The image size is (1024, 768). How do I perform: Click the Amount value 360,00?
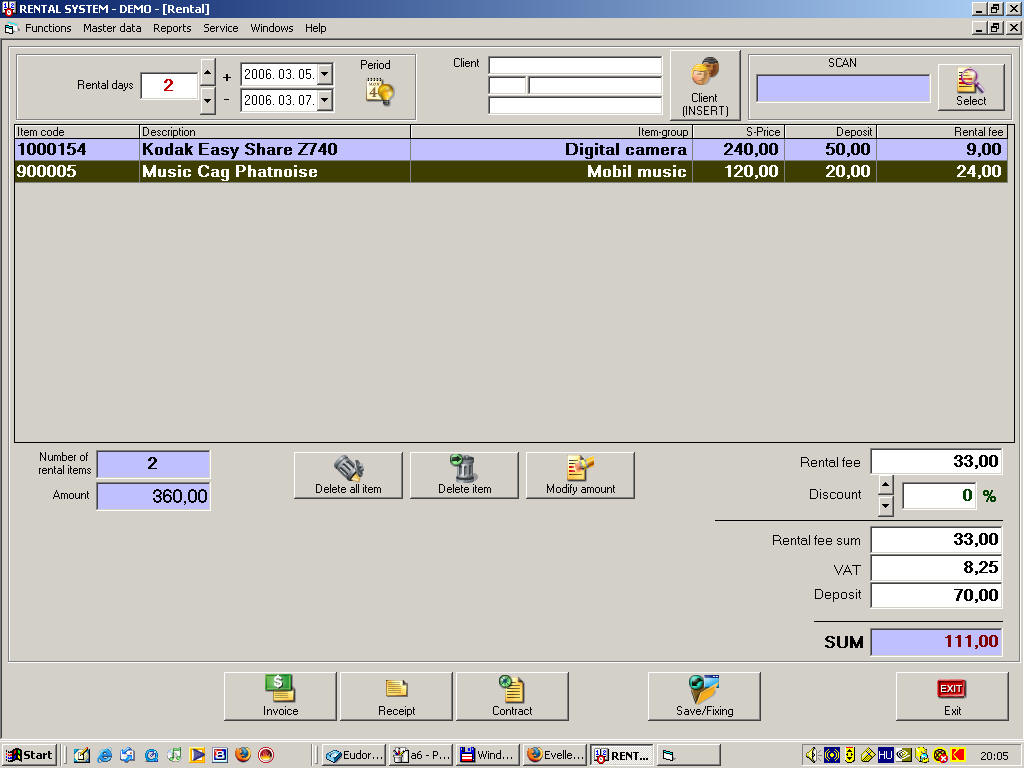[153, 496]
